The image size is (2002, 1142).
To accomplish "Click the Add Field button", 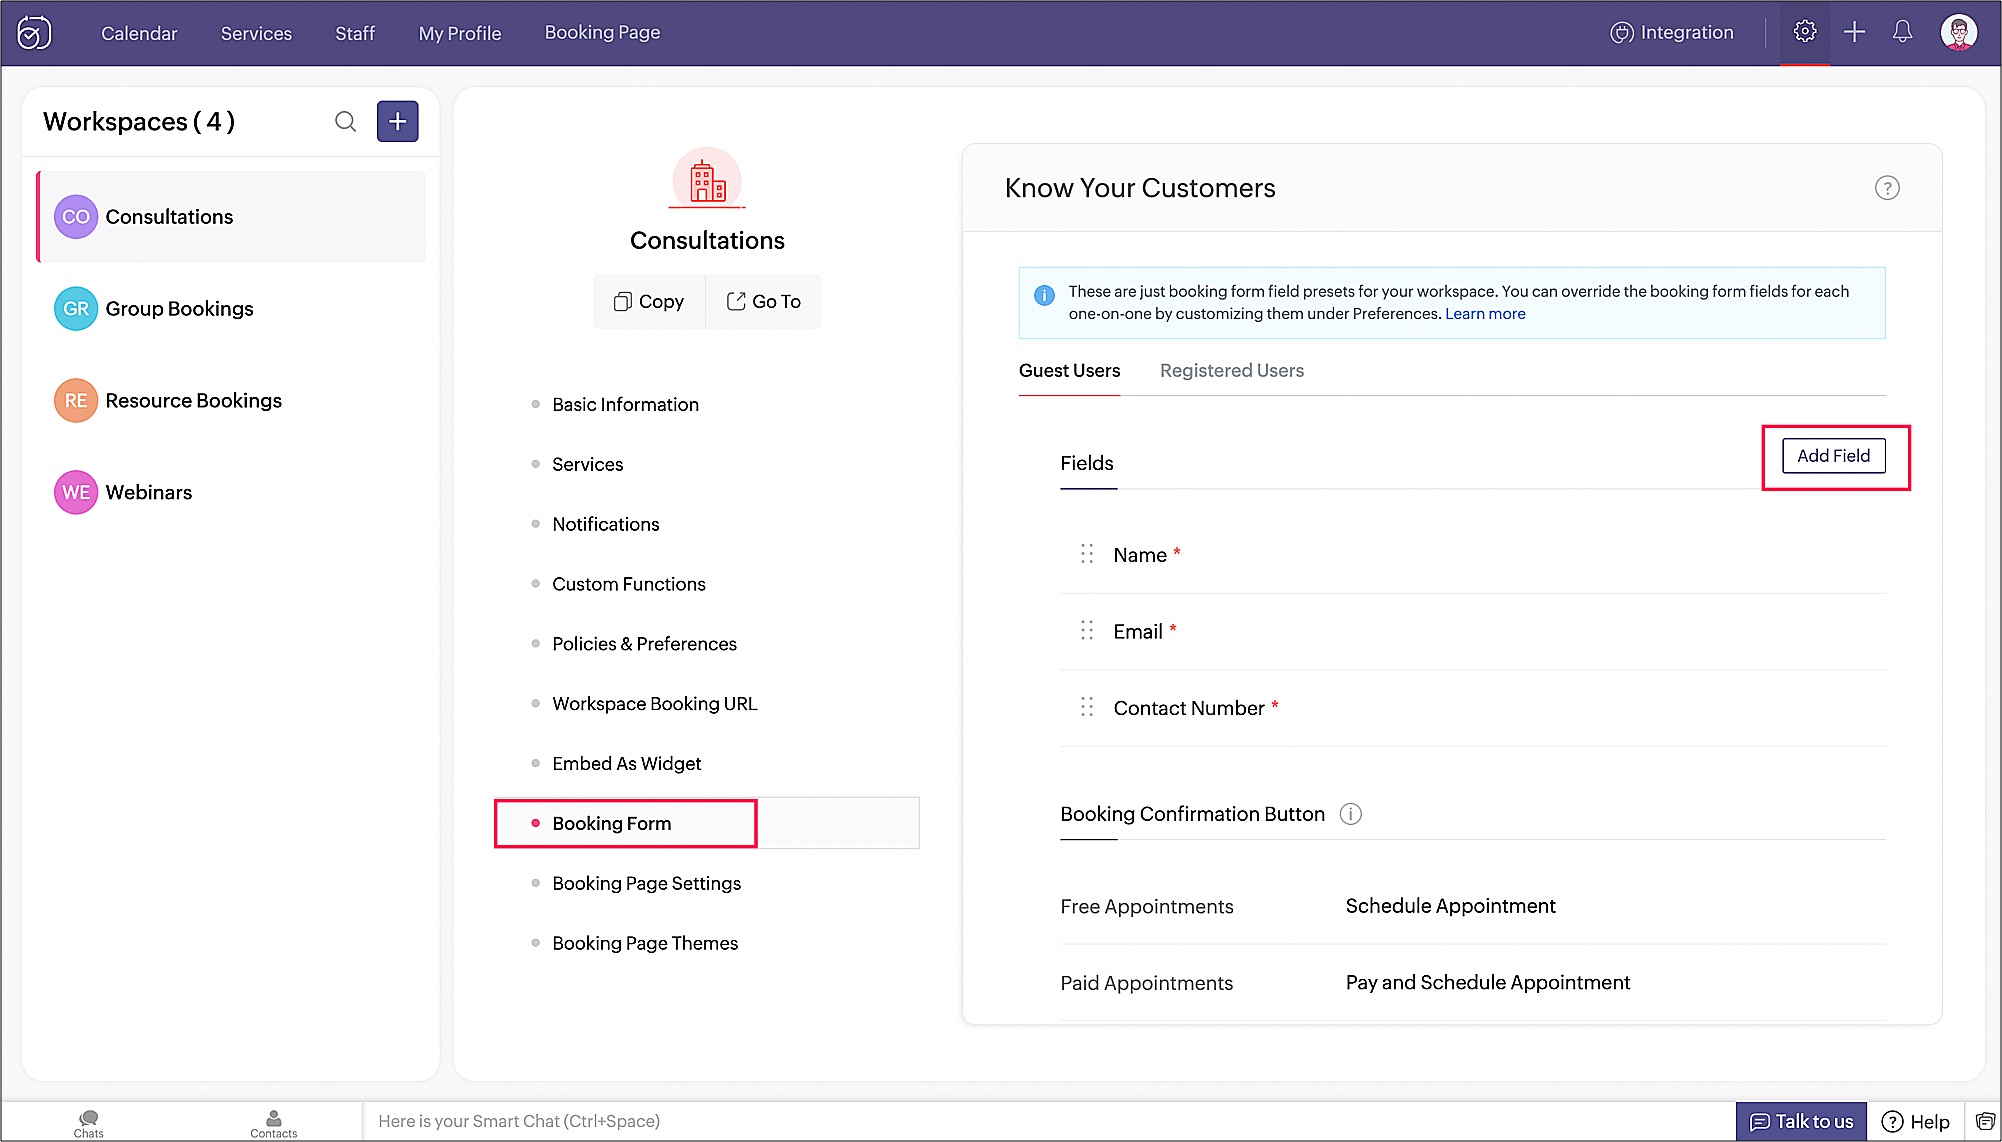I will pyautogui.click(x=1833, y=456).
